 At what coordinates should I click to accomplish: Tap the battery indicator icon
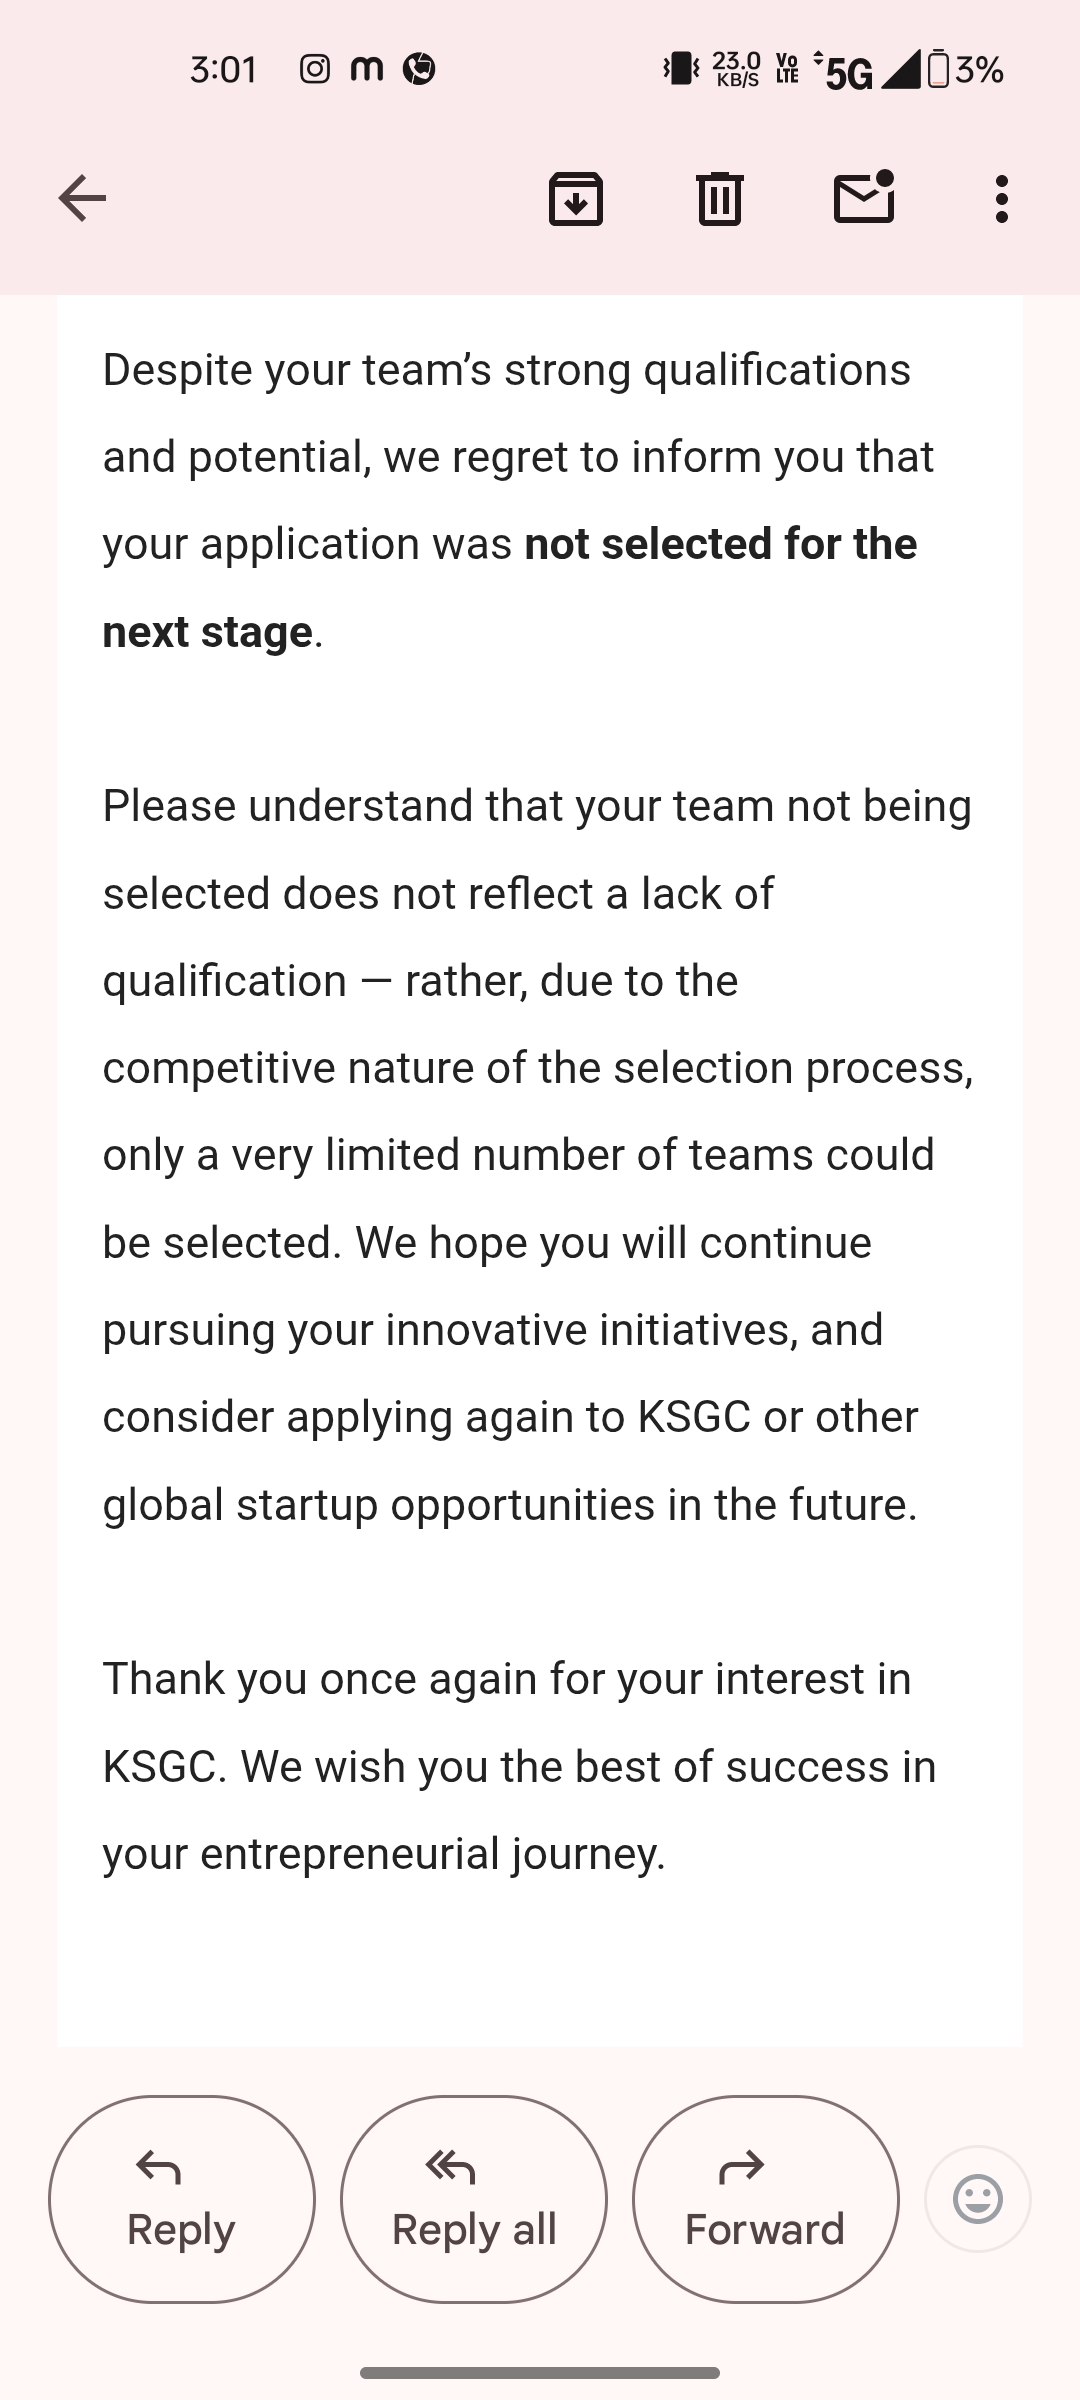pos(938,69)
